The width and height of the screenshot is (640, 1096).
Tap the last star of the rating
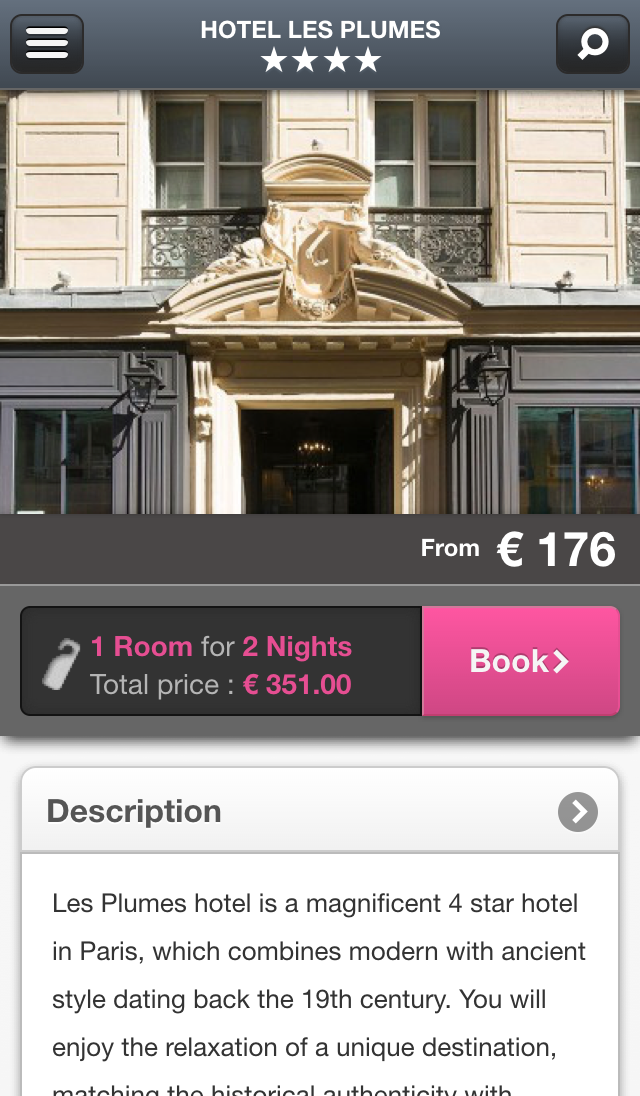(x=368, y=61)
